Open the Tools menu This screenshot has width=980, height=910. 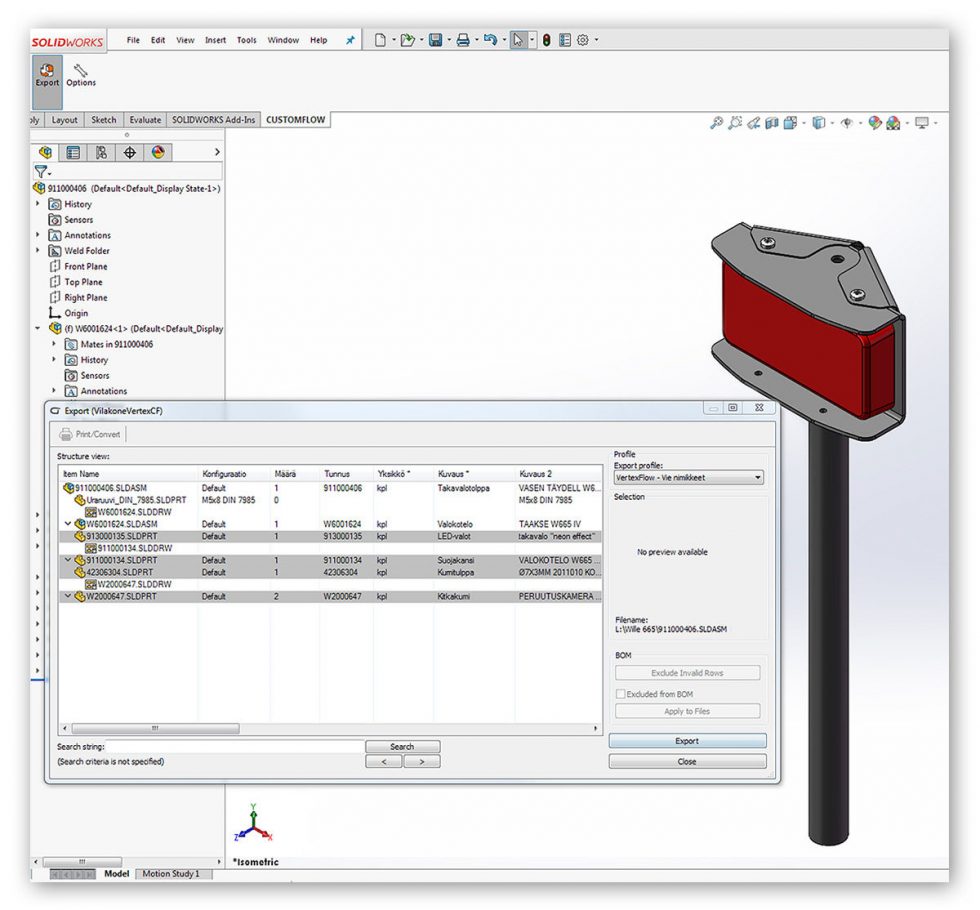[246, 40]
